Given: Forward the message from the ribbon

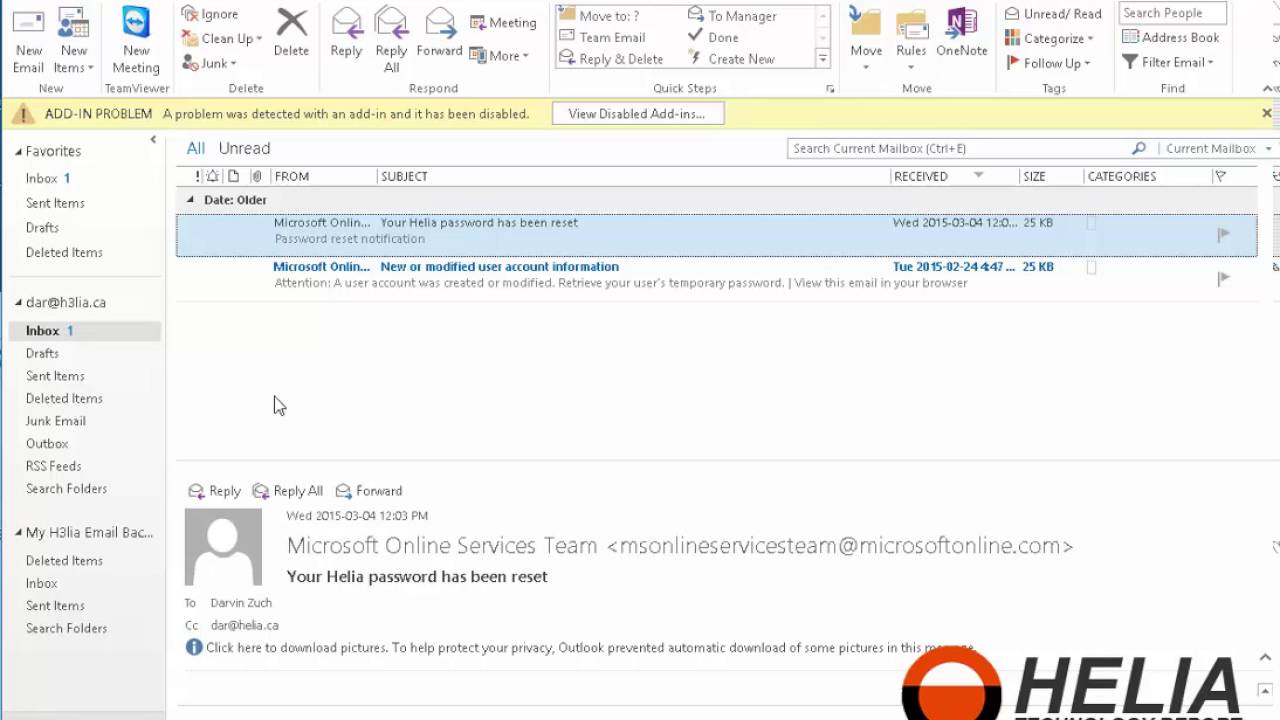Looking at the screenshot, I should pos(439,33).
